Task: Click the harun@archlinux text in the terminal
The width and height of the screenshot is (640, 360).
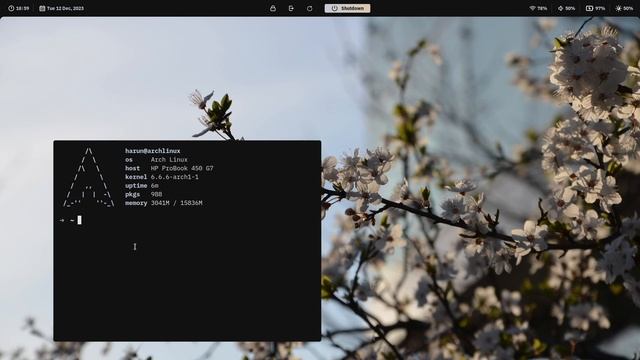Action: (153, 151)
